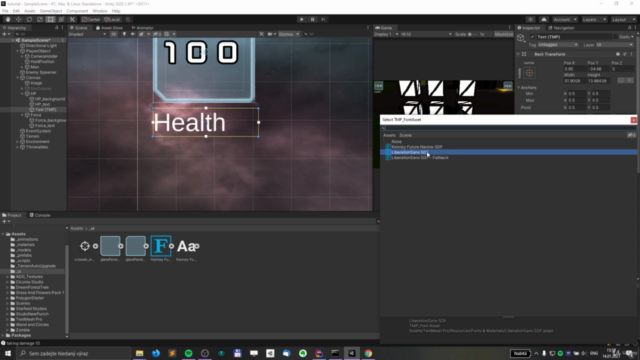Collapse the Anchors section

(518, 87)
